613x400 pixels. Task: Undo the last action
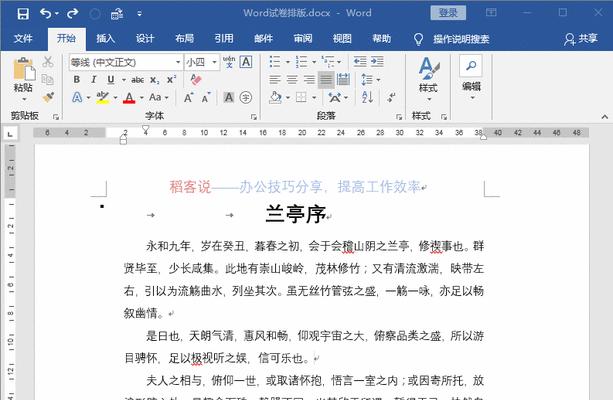(x=45, y=14)
